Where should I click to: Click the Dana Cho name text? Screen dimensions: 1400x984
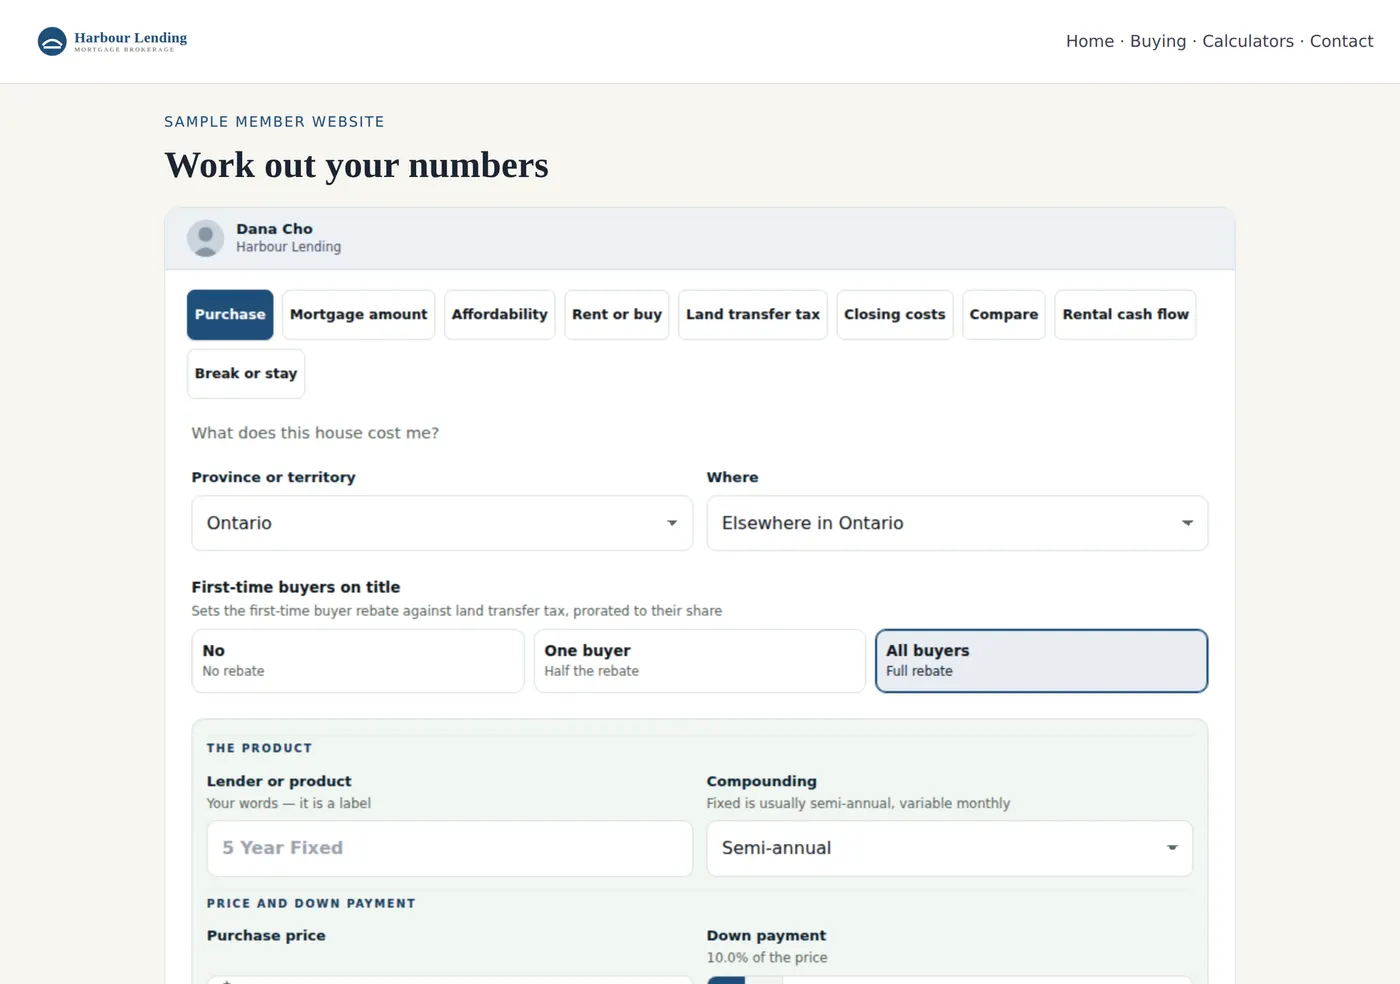coord(274,229)
